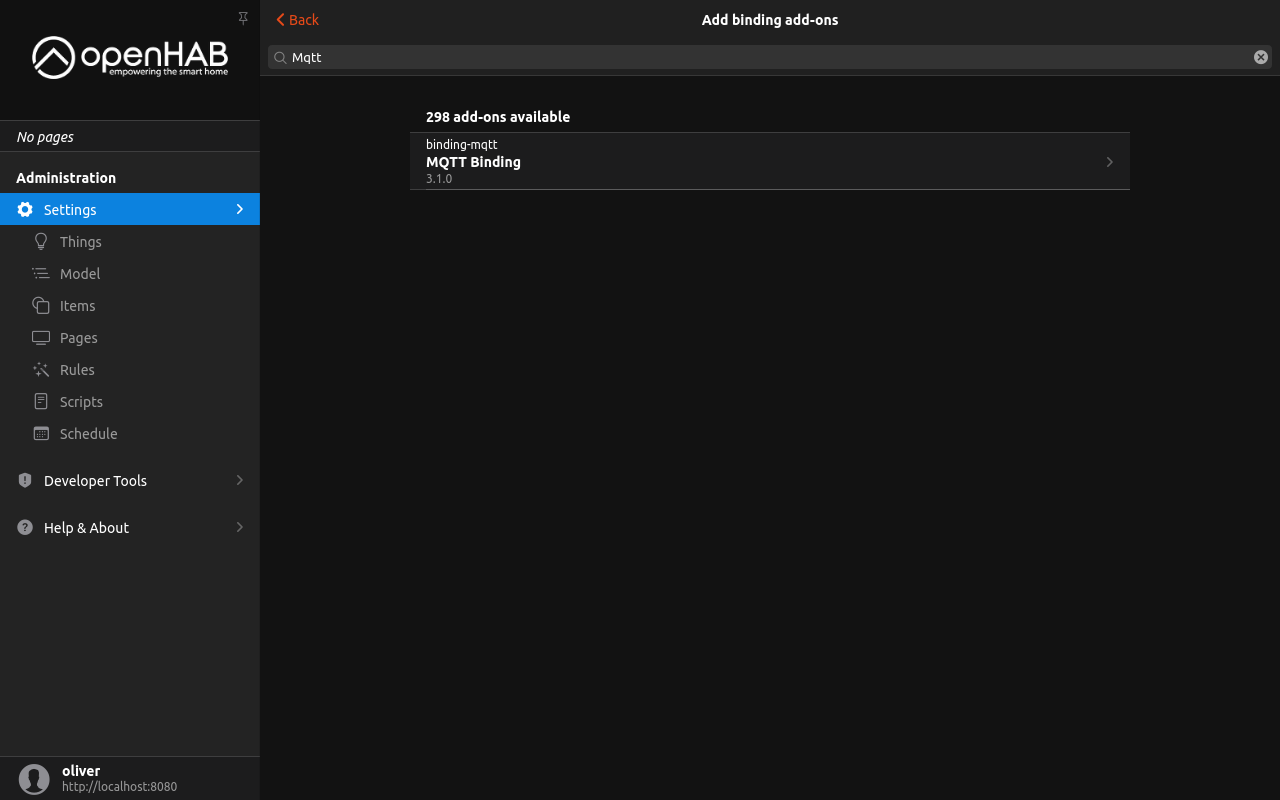
Task: Click the Rules magic wand icon
Action: tap(41, 370)
